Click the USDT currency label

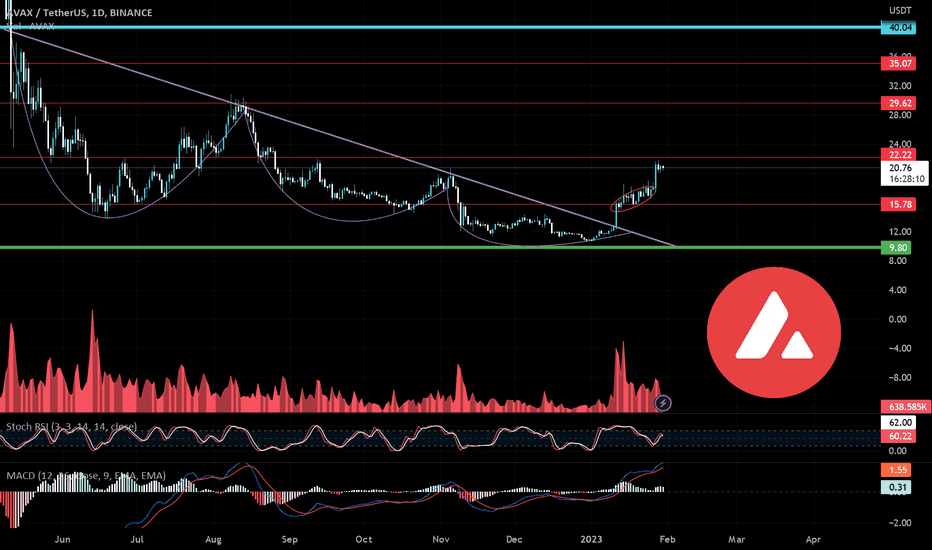point(900,11)
